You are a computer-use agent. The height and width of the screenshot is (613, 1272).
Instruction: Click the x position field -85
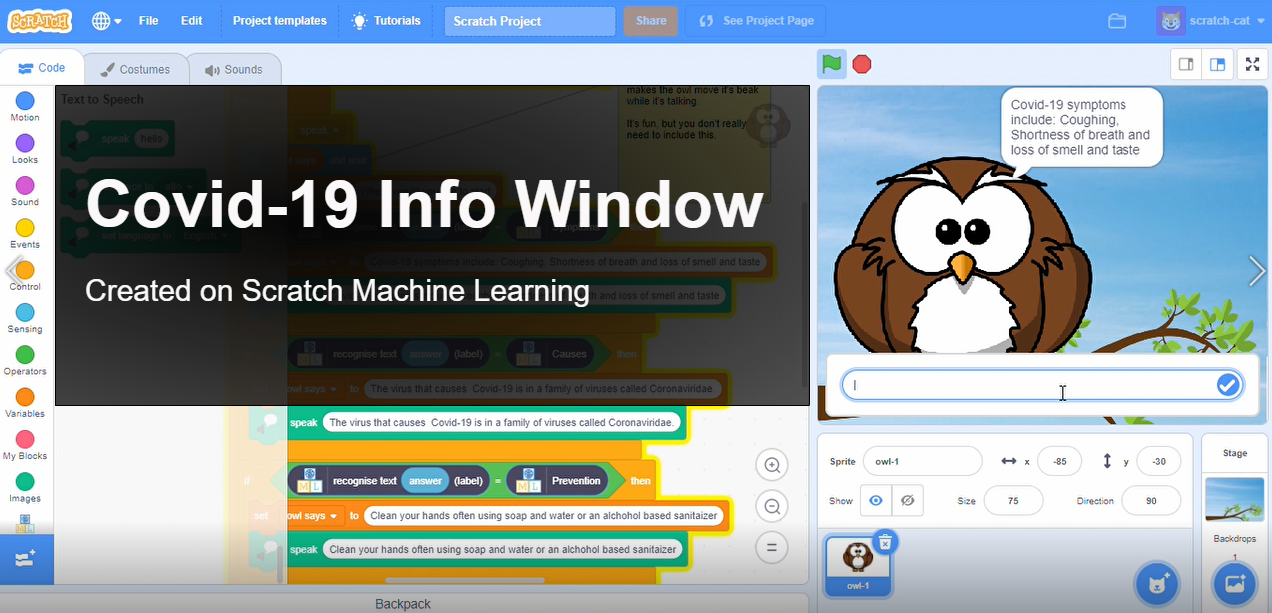tap(1059, 461)
